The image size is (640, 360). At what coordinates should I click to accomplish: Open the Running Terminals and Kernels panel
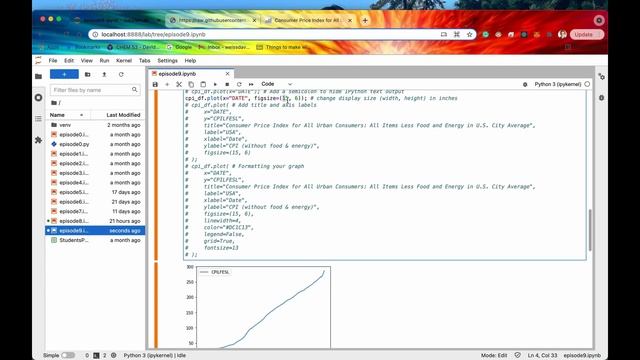click(38, 98)
